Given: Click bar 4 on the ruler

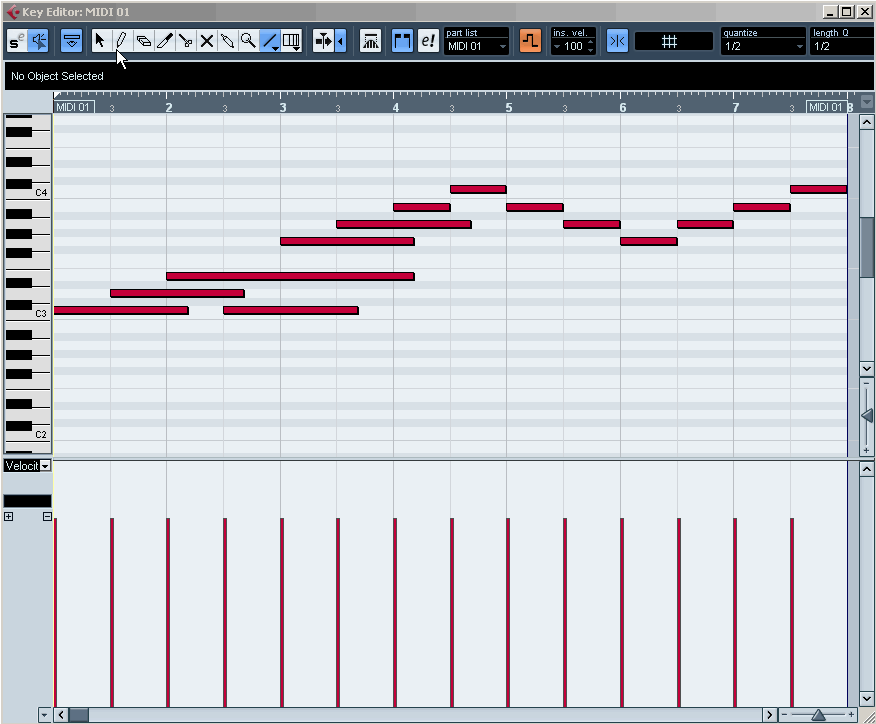Looking at the screenshot, I should click(396, 107).
